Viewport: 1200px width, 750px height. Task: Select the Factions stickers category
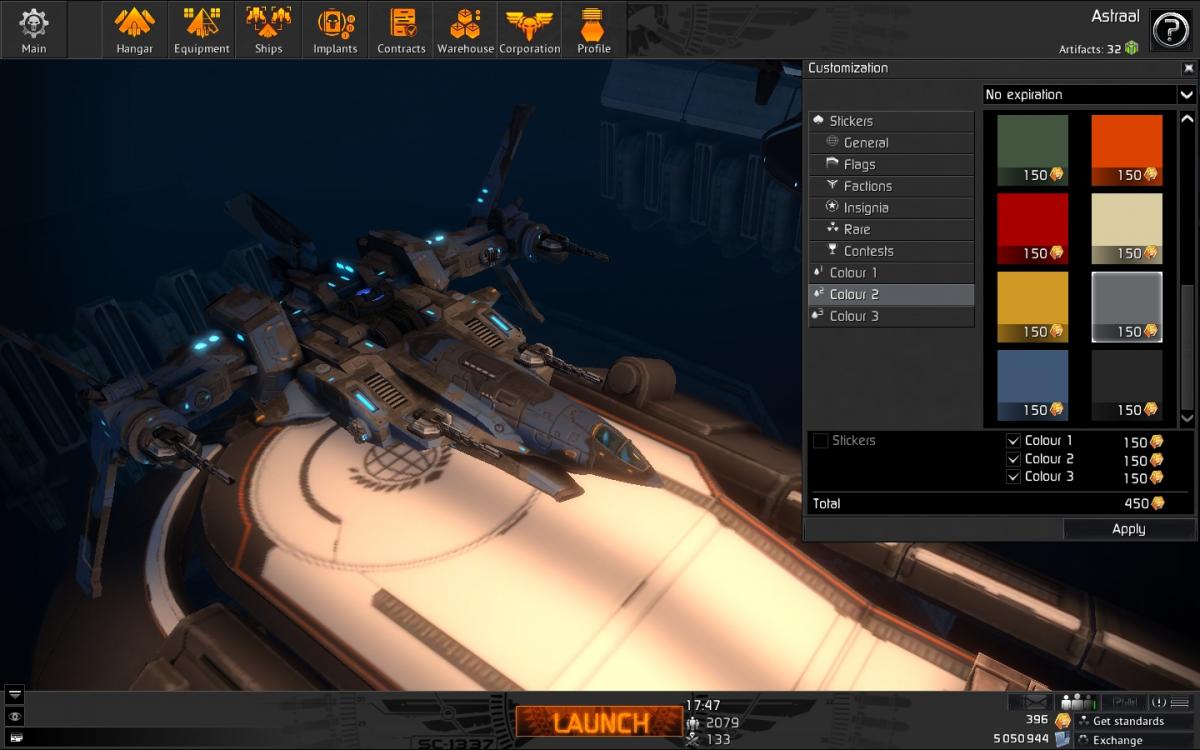point(891,186)
